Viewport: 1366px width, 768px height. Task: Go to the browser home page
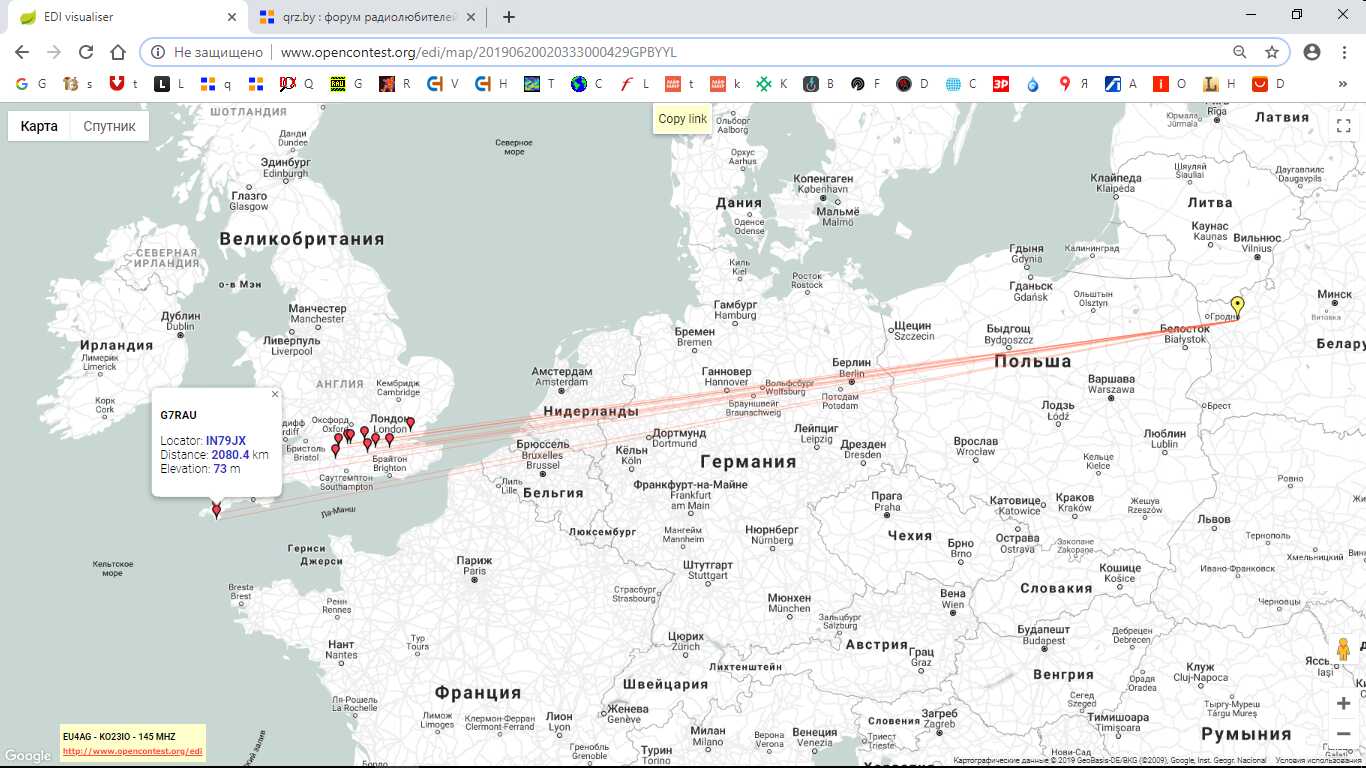click(118, 52)
